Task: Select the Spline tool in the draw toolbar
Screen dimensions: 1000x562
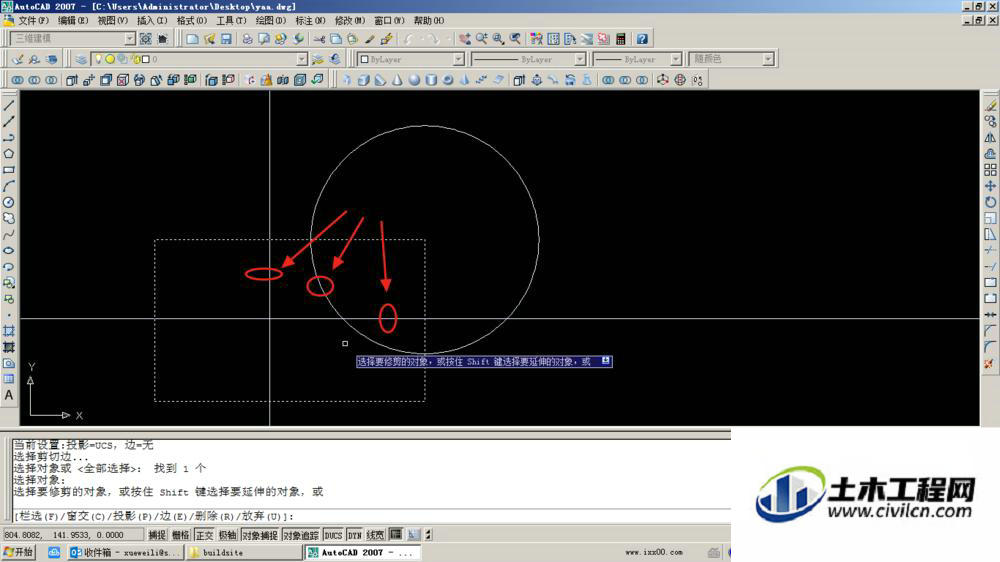Action: pos(9,234)
